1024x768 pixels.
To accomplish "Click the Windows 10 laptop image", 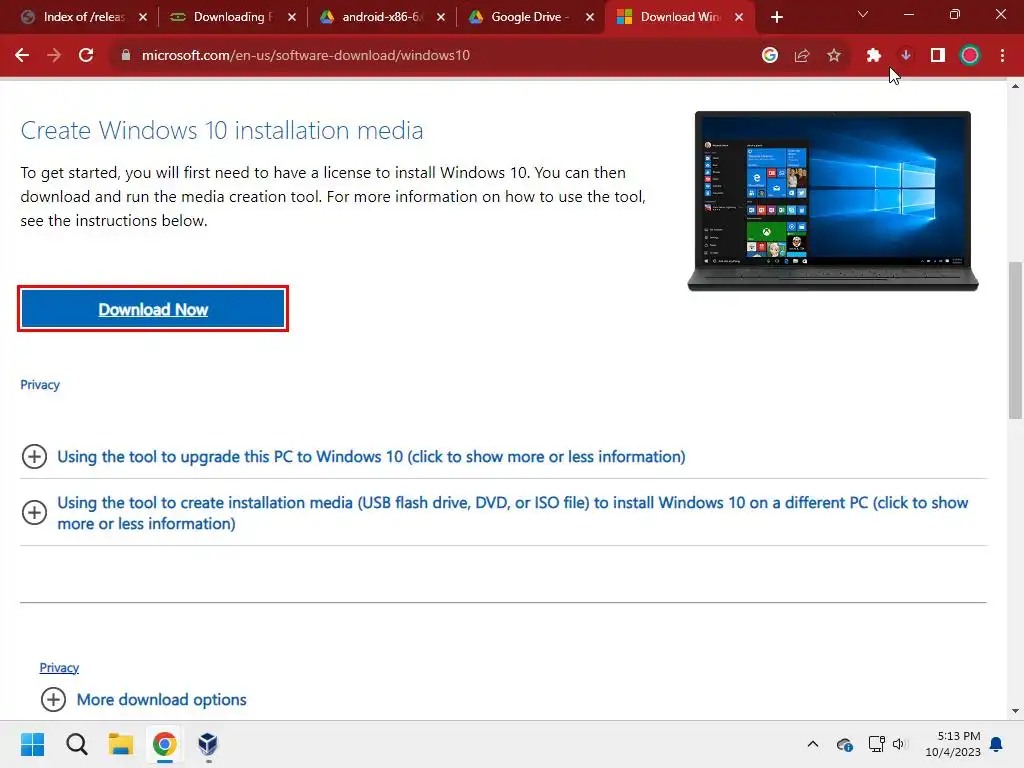I will point(833,201).
